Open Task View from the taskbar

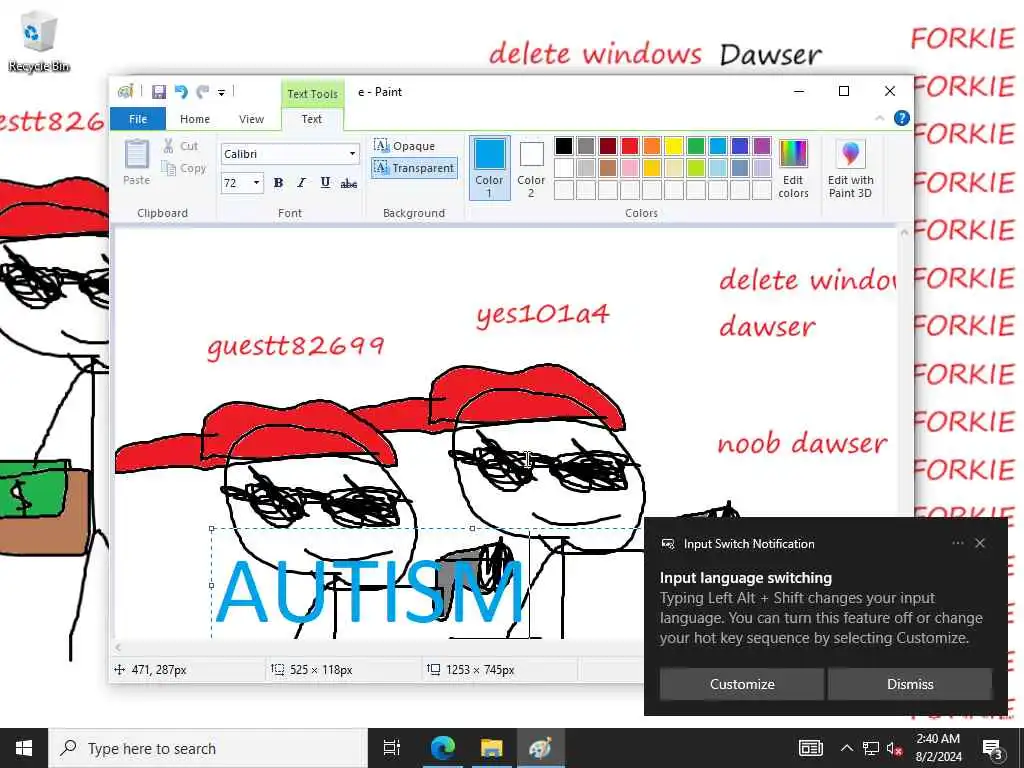392,748
